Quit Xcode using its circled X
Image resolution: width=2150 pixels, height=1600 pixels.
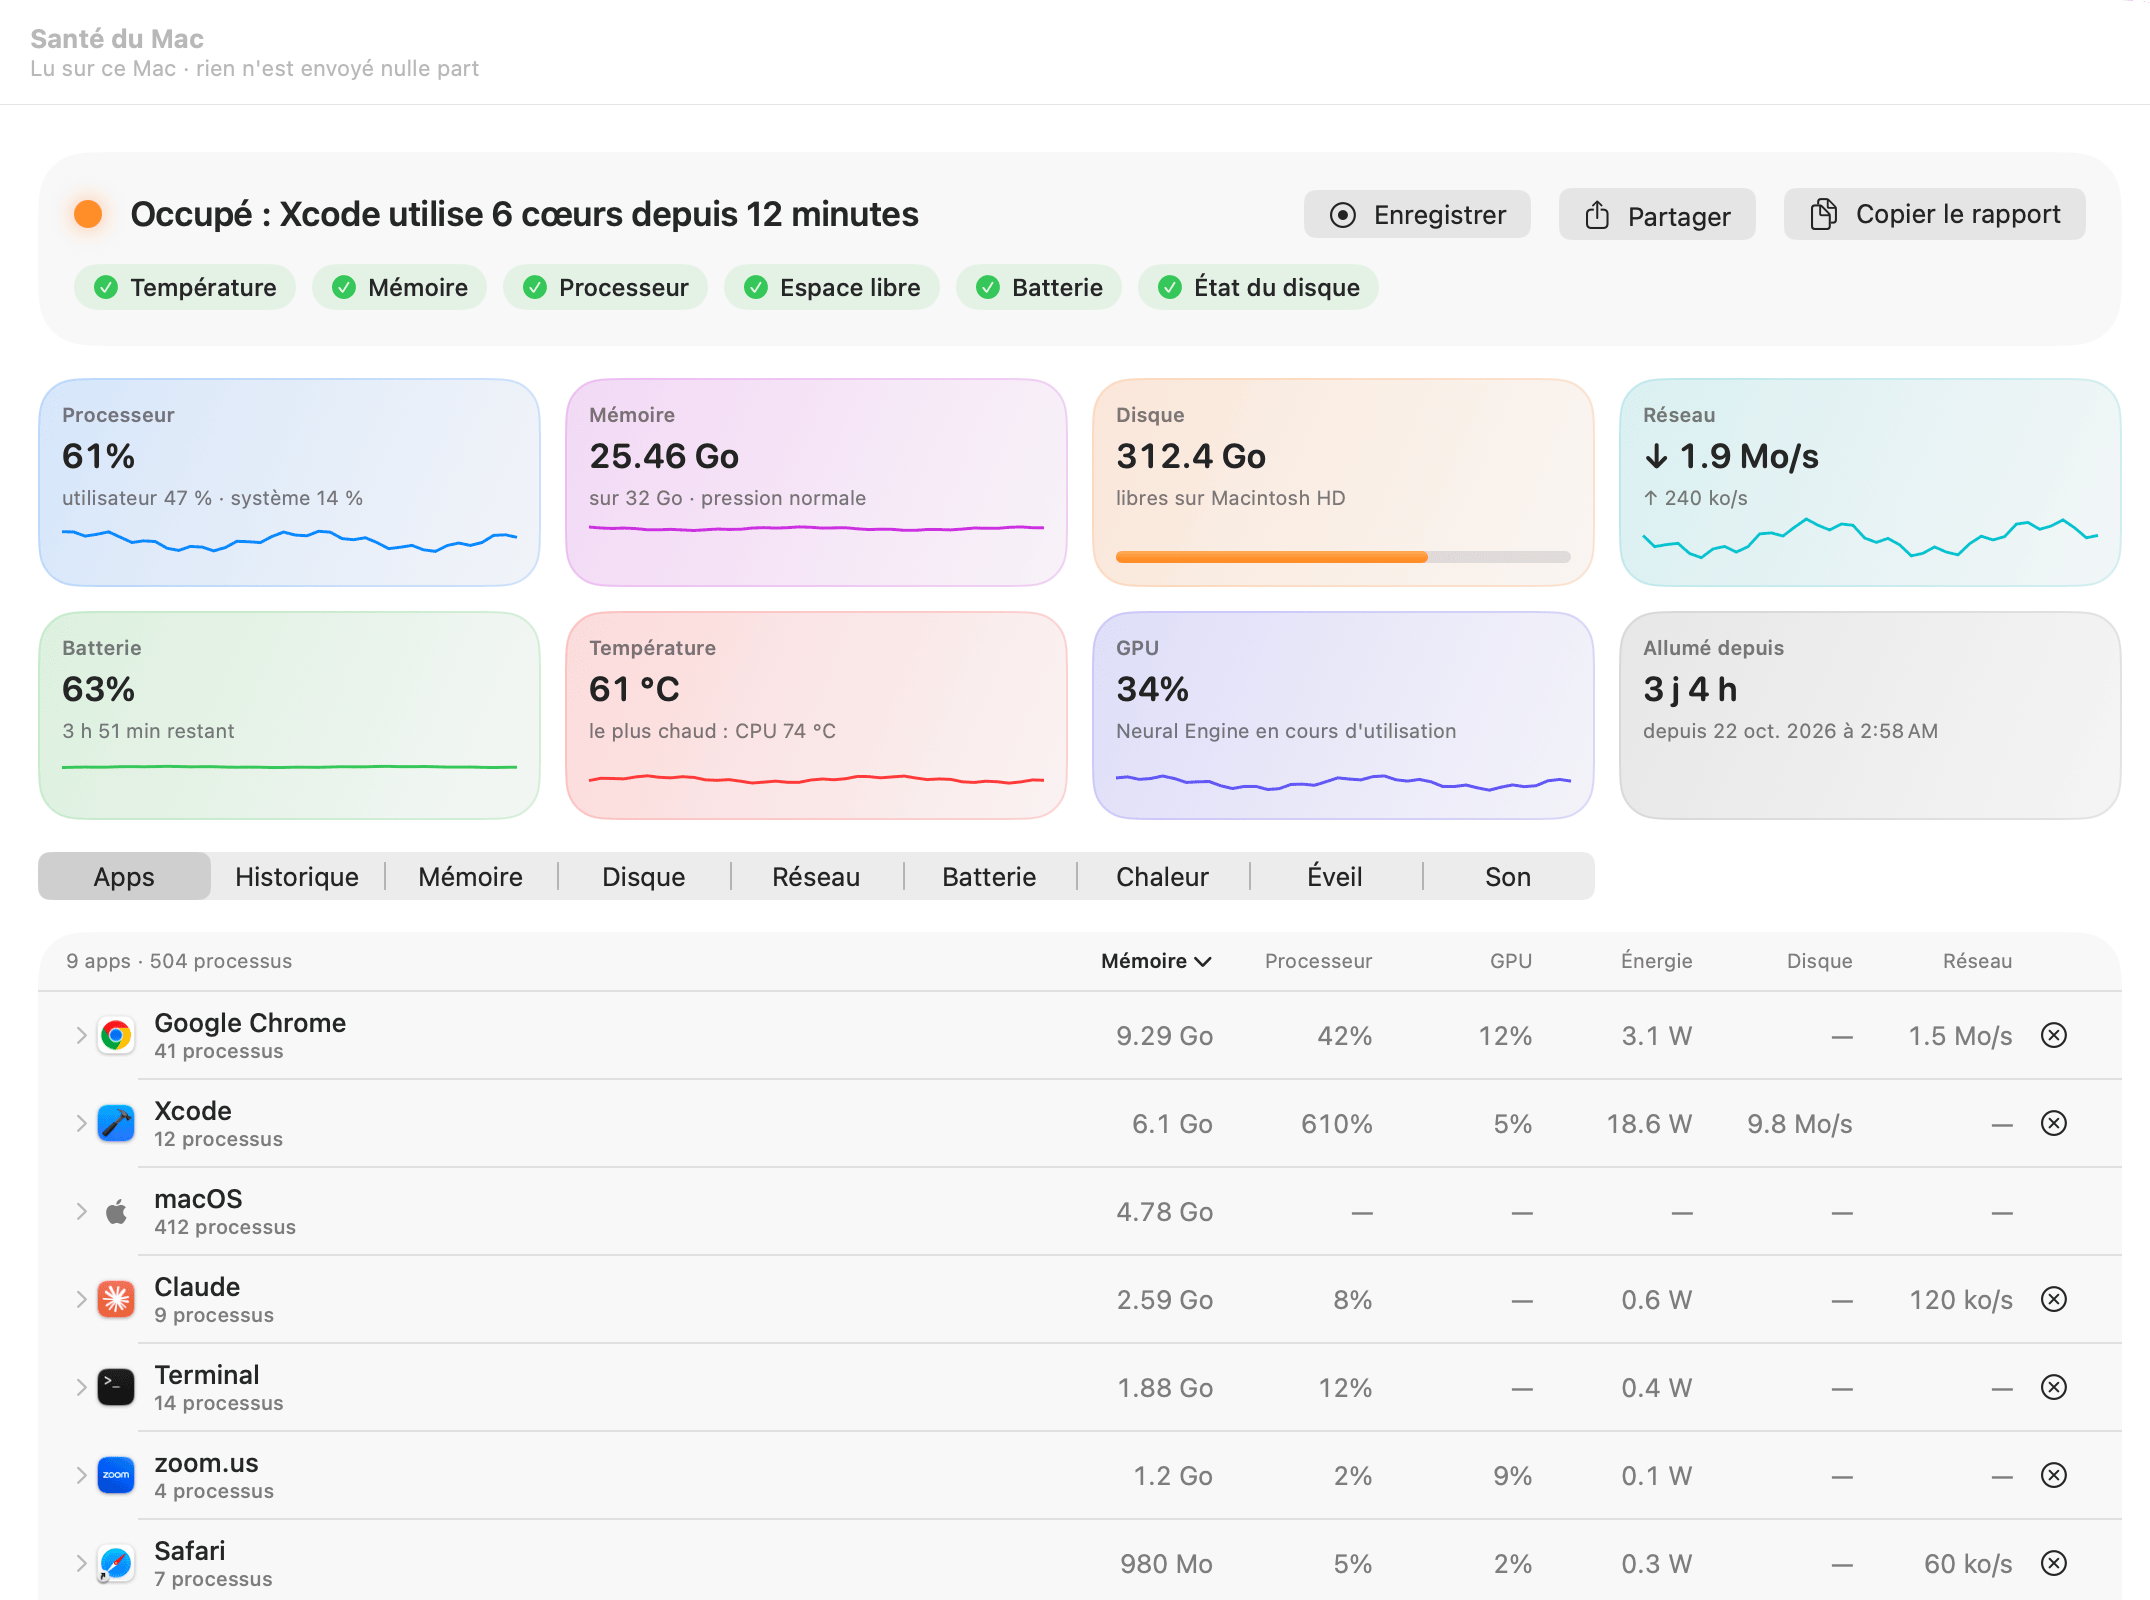click(x=2054, y=1123)
